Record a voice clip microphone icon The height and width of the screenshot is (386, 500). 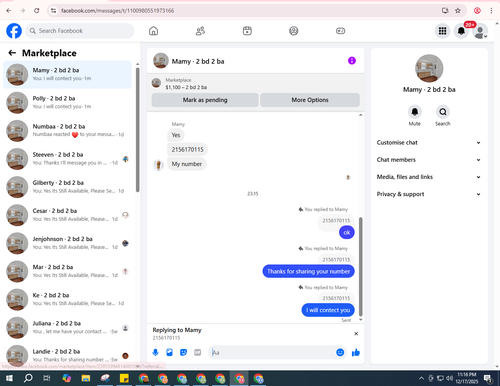click(x=155, y=352)
